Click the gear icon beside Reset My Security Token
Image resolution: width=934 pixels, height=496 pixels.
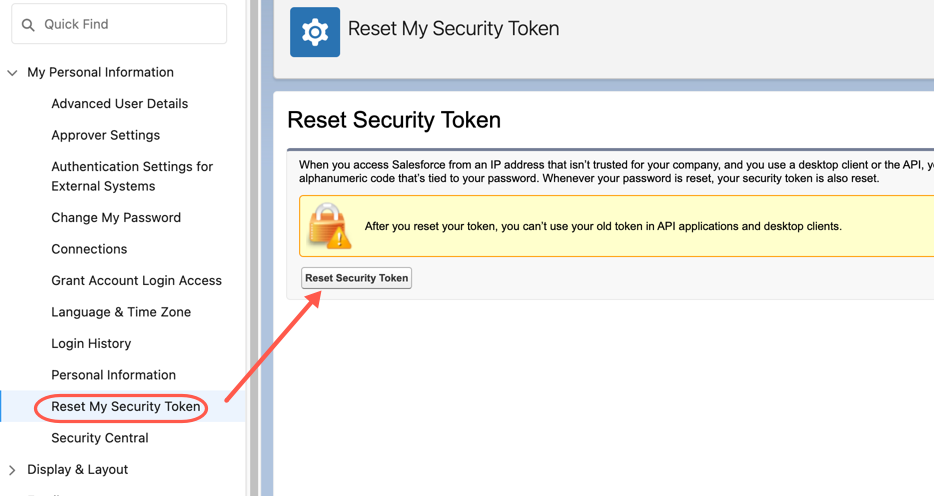tap(315, 32)
